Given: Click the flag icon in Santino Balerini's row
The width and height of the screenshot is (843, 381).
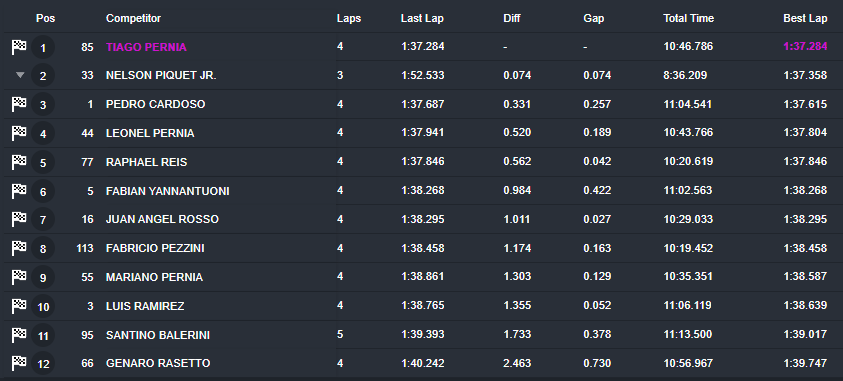Looking at the screenshot, I should coord(19,335).
